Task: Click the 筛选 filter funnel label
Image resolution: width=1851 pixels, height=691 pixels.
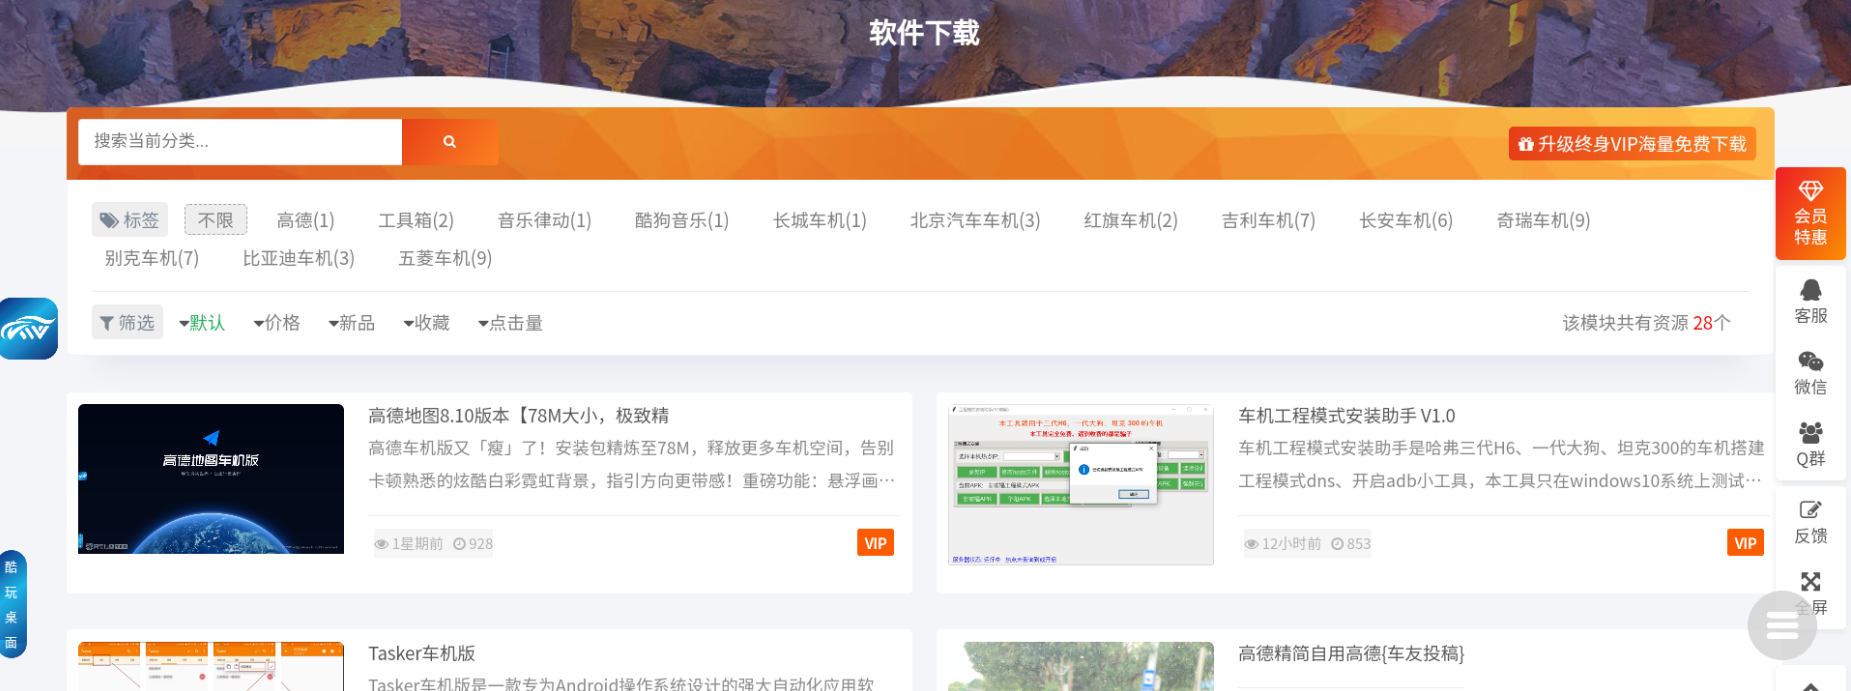Action: (x=127, y=322)
